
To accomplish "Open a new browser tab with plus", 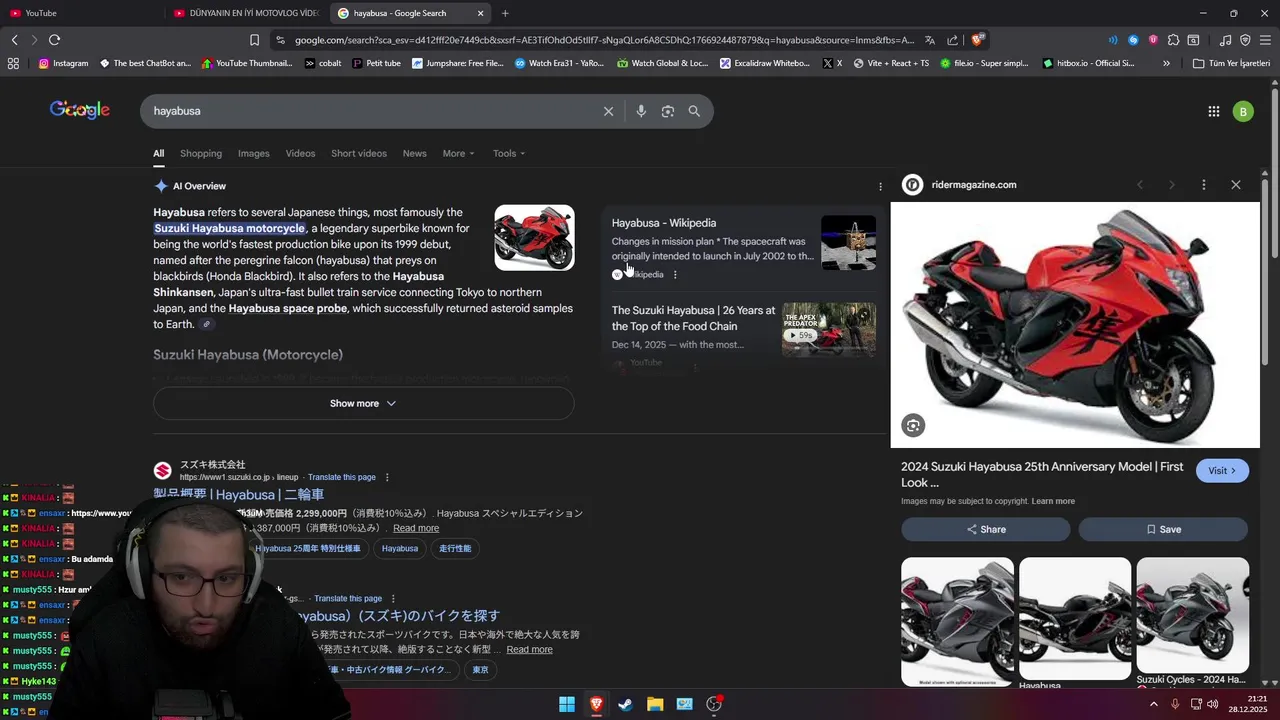I will (505, 13).
